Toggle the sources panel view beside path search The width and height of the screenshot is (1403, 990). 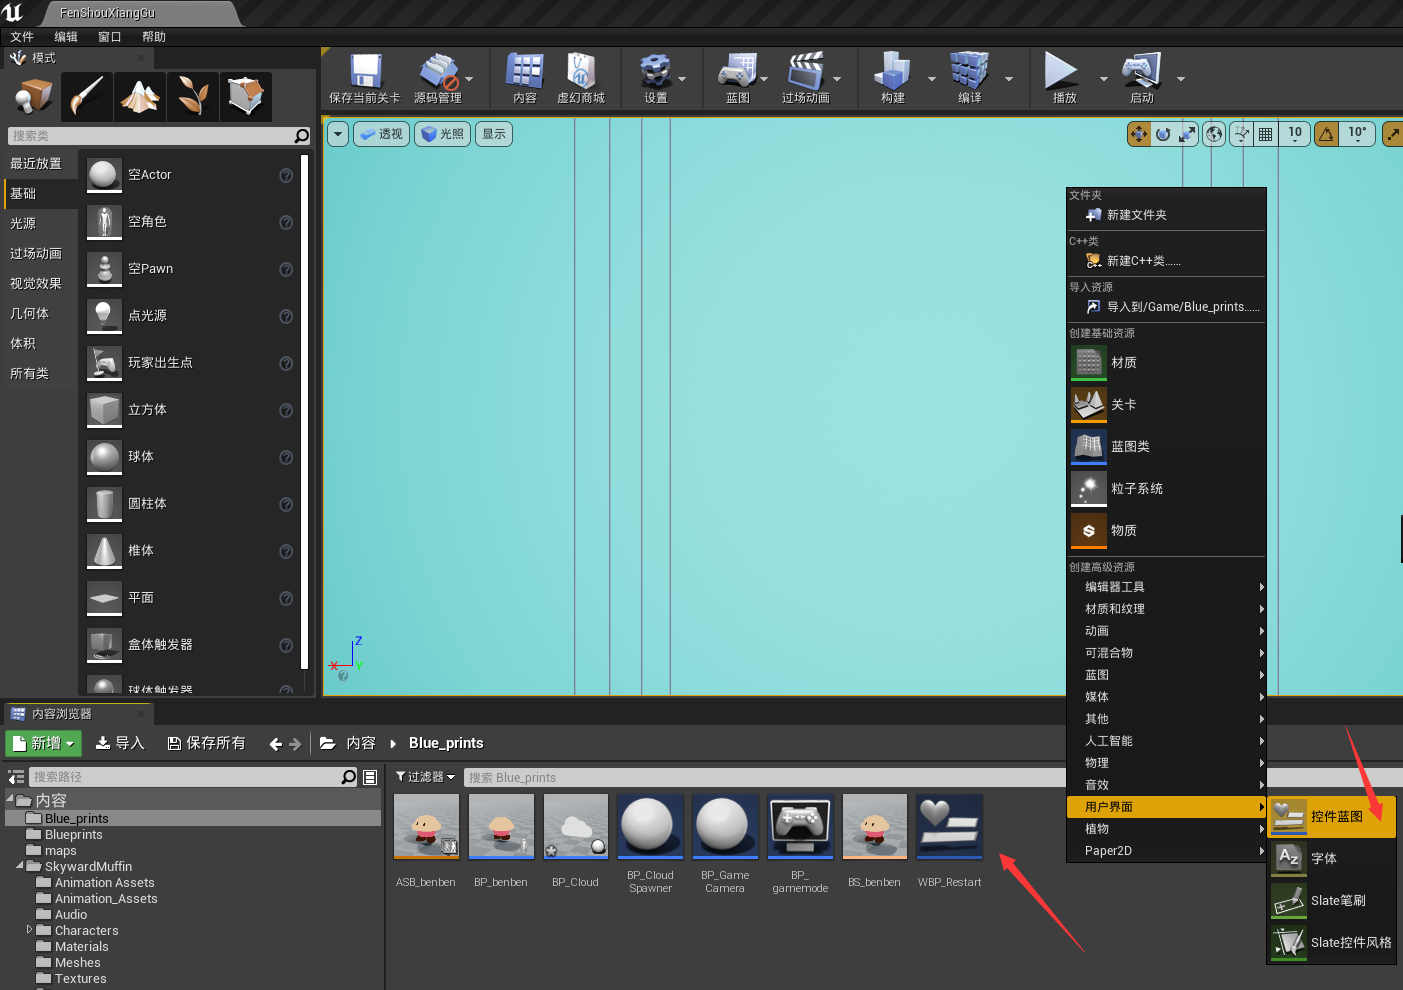[16, 777]
